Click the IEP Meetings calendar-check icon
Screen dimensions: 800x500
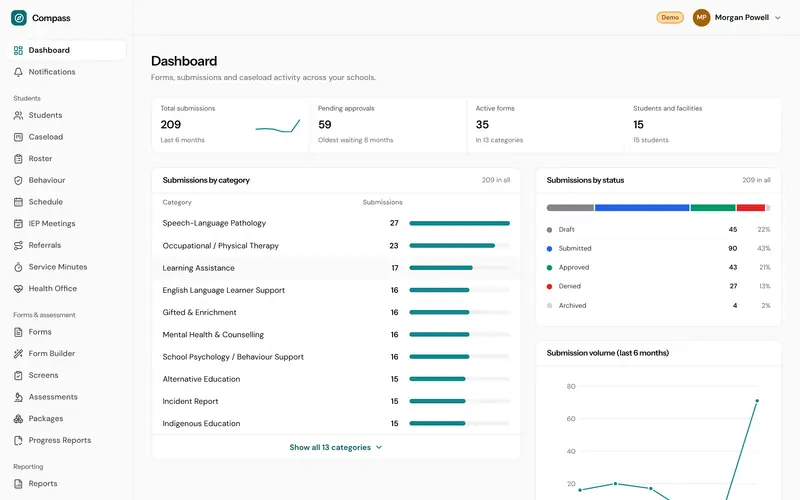tap(18, 223)
